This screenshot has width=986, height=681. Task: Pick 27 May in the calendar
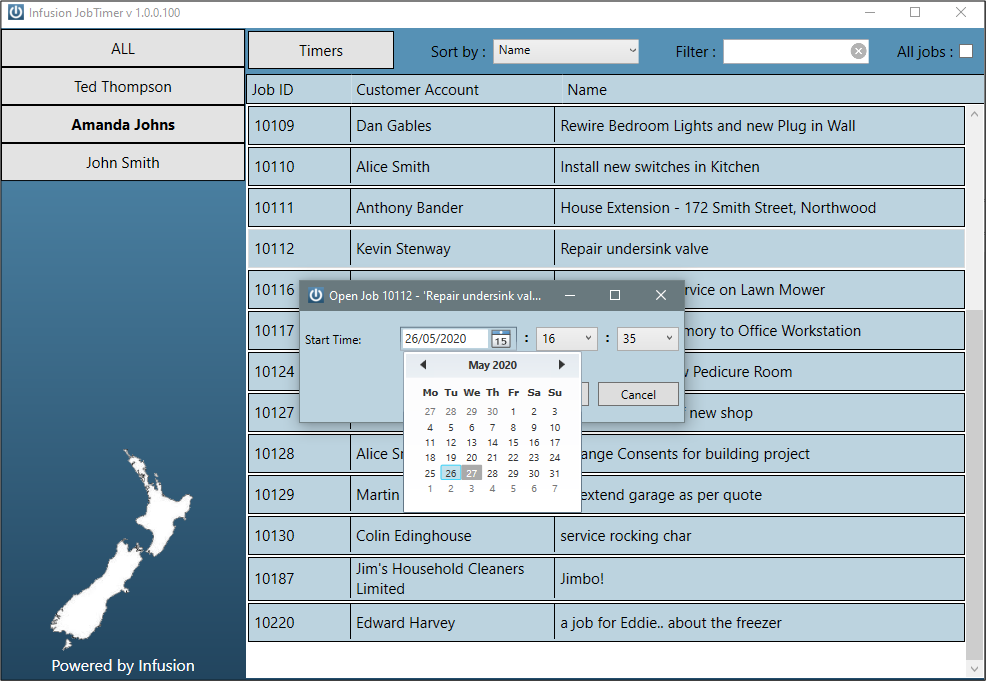[472, 473]
